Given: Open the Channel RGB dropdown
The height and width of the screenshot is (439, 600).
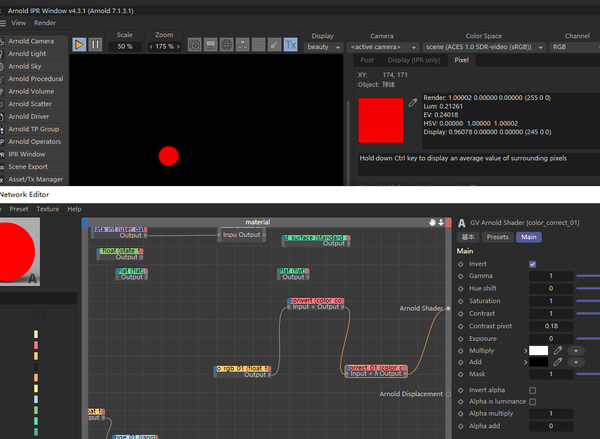Looking at the screenshot, I should click(574, 47).
